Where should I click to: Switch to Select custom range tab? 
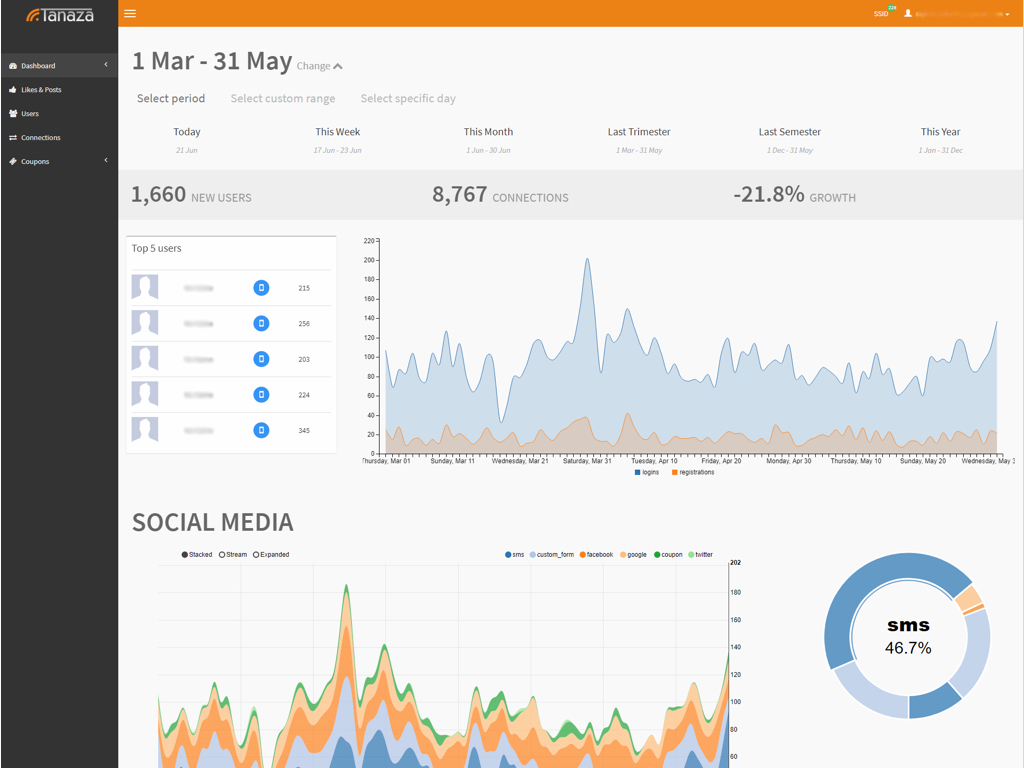283,99
